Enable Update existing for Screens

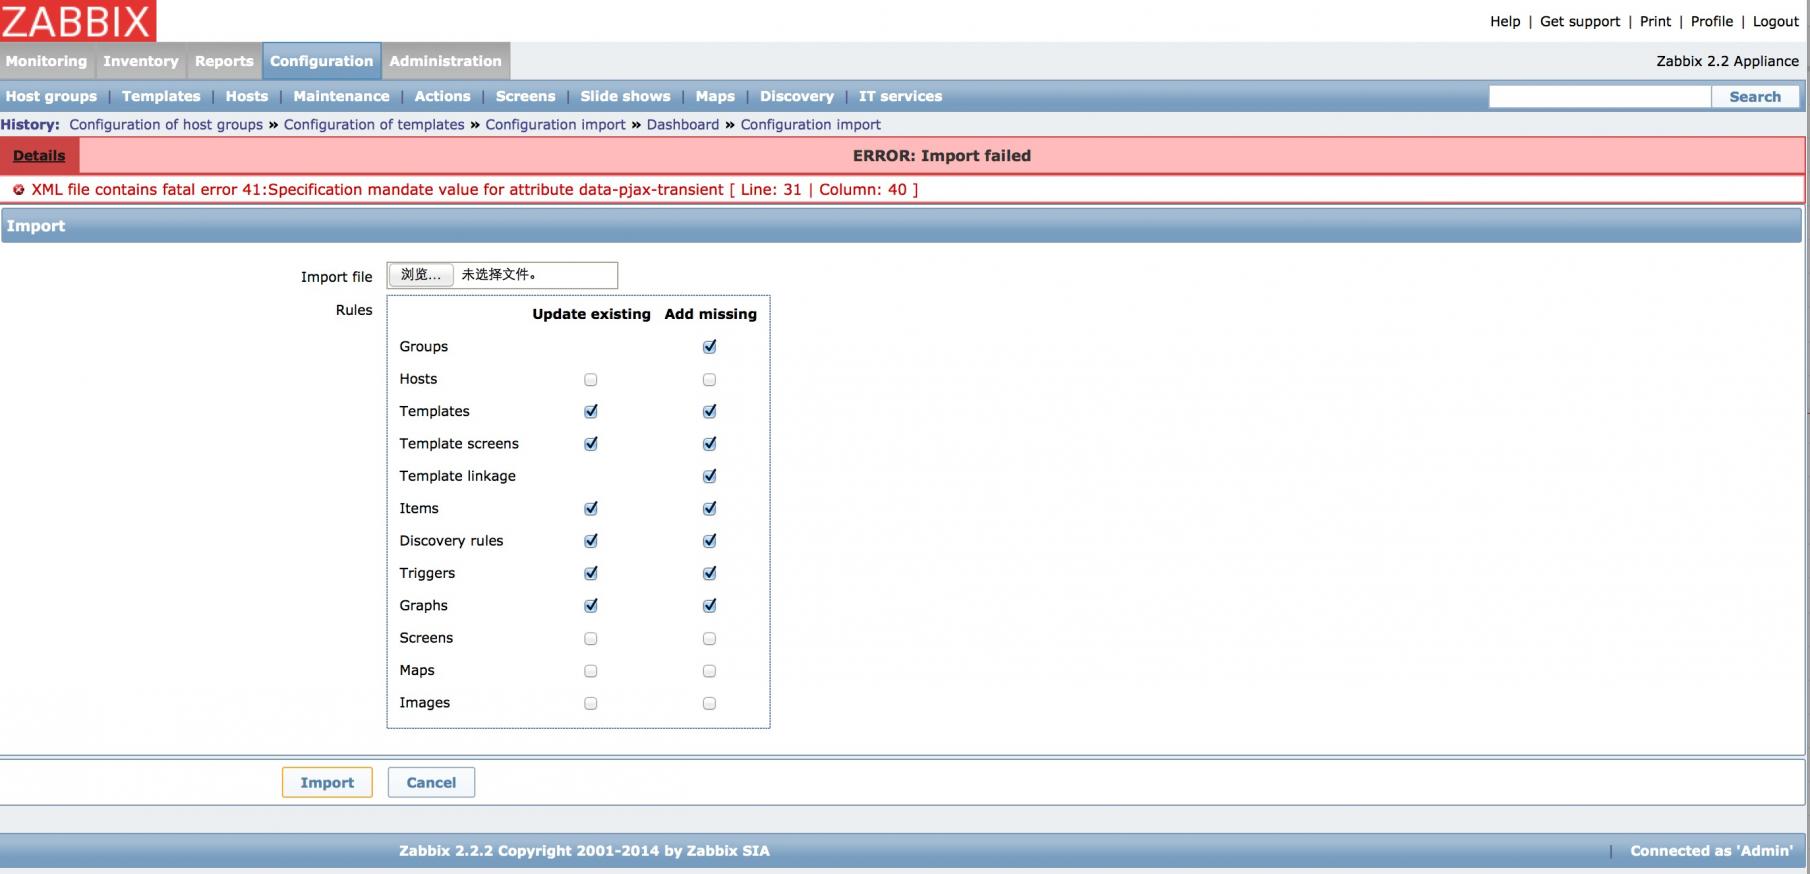pos(590,639)
